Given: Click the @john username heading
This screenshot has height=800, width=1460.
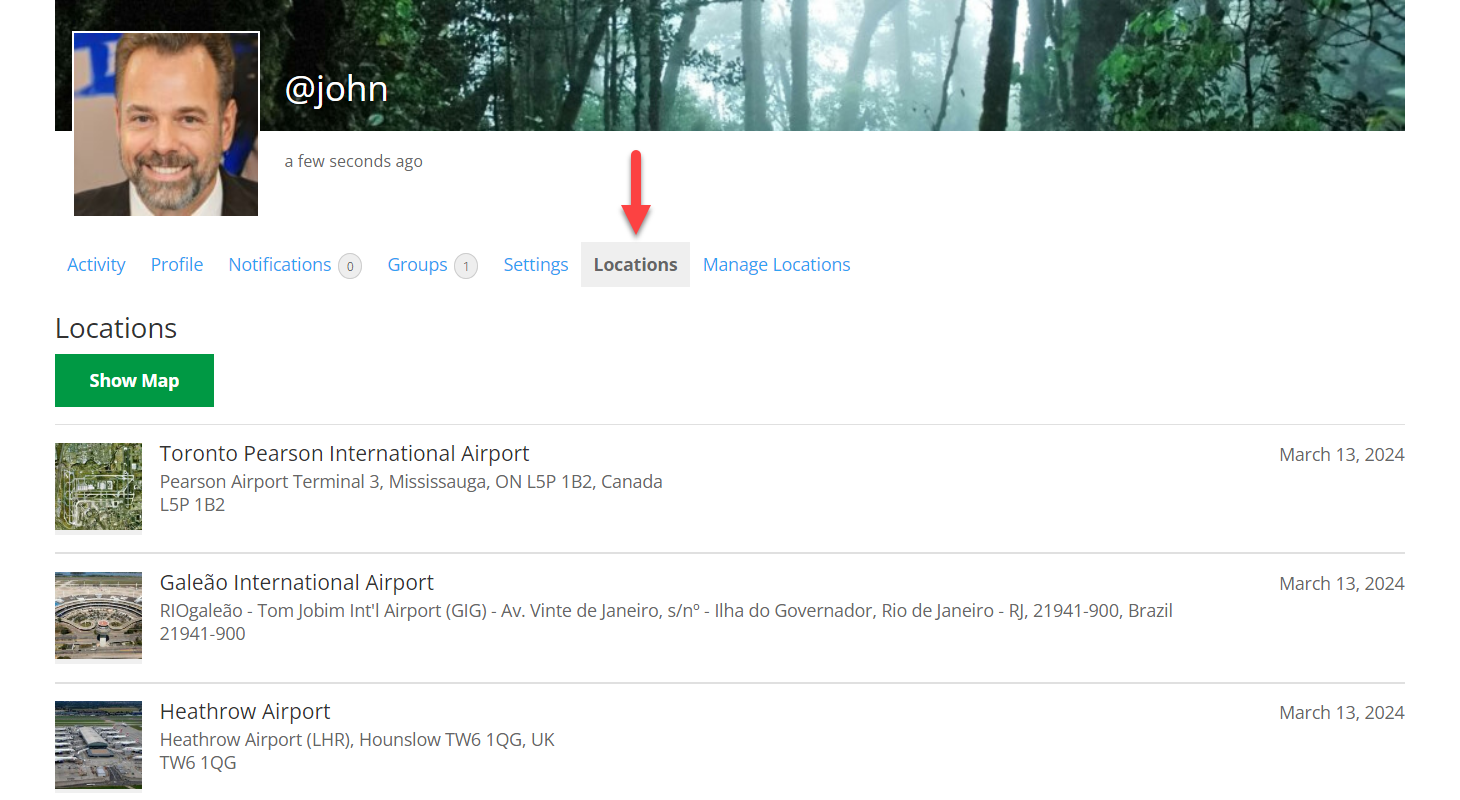Looking at the screenshot, I should pyautogui.click(x=336, y=89).
